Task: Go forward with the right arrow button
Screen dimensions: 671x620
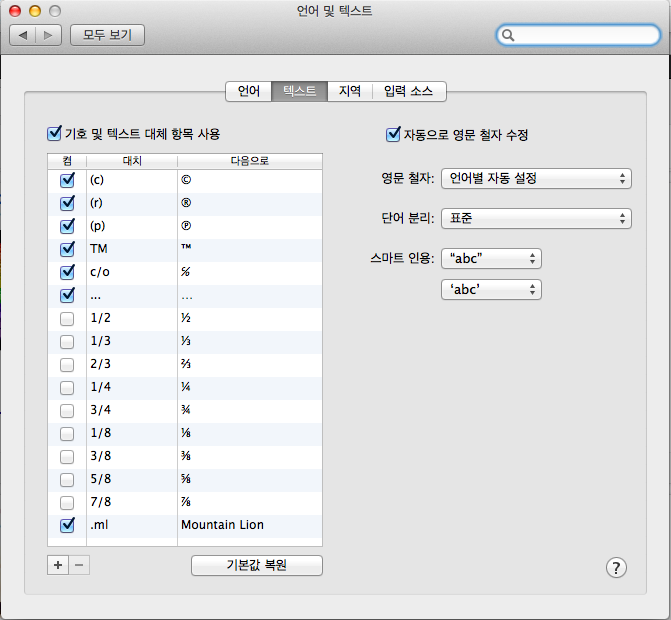Action: pos(48,35)
